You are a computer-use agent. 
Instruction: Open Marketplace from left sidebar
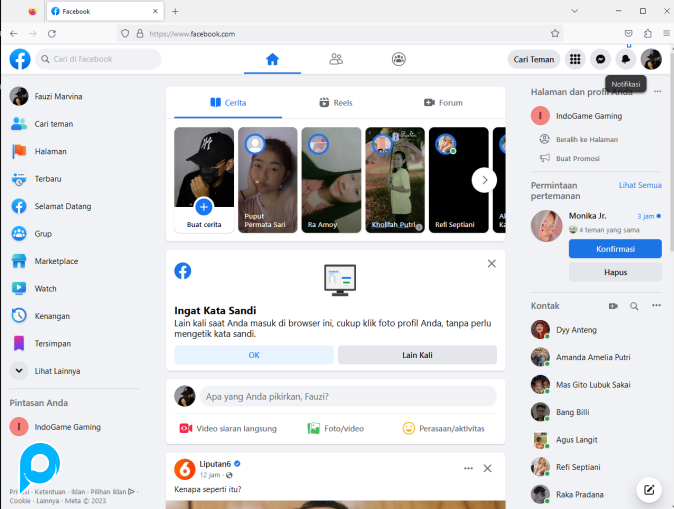pyautogui.click(x=57, y=261)
